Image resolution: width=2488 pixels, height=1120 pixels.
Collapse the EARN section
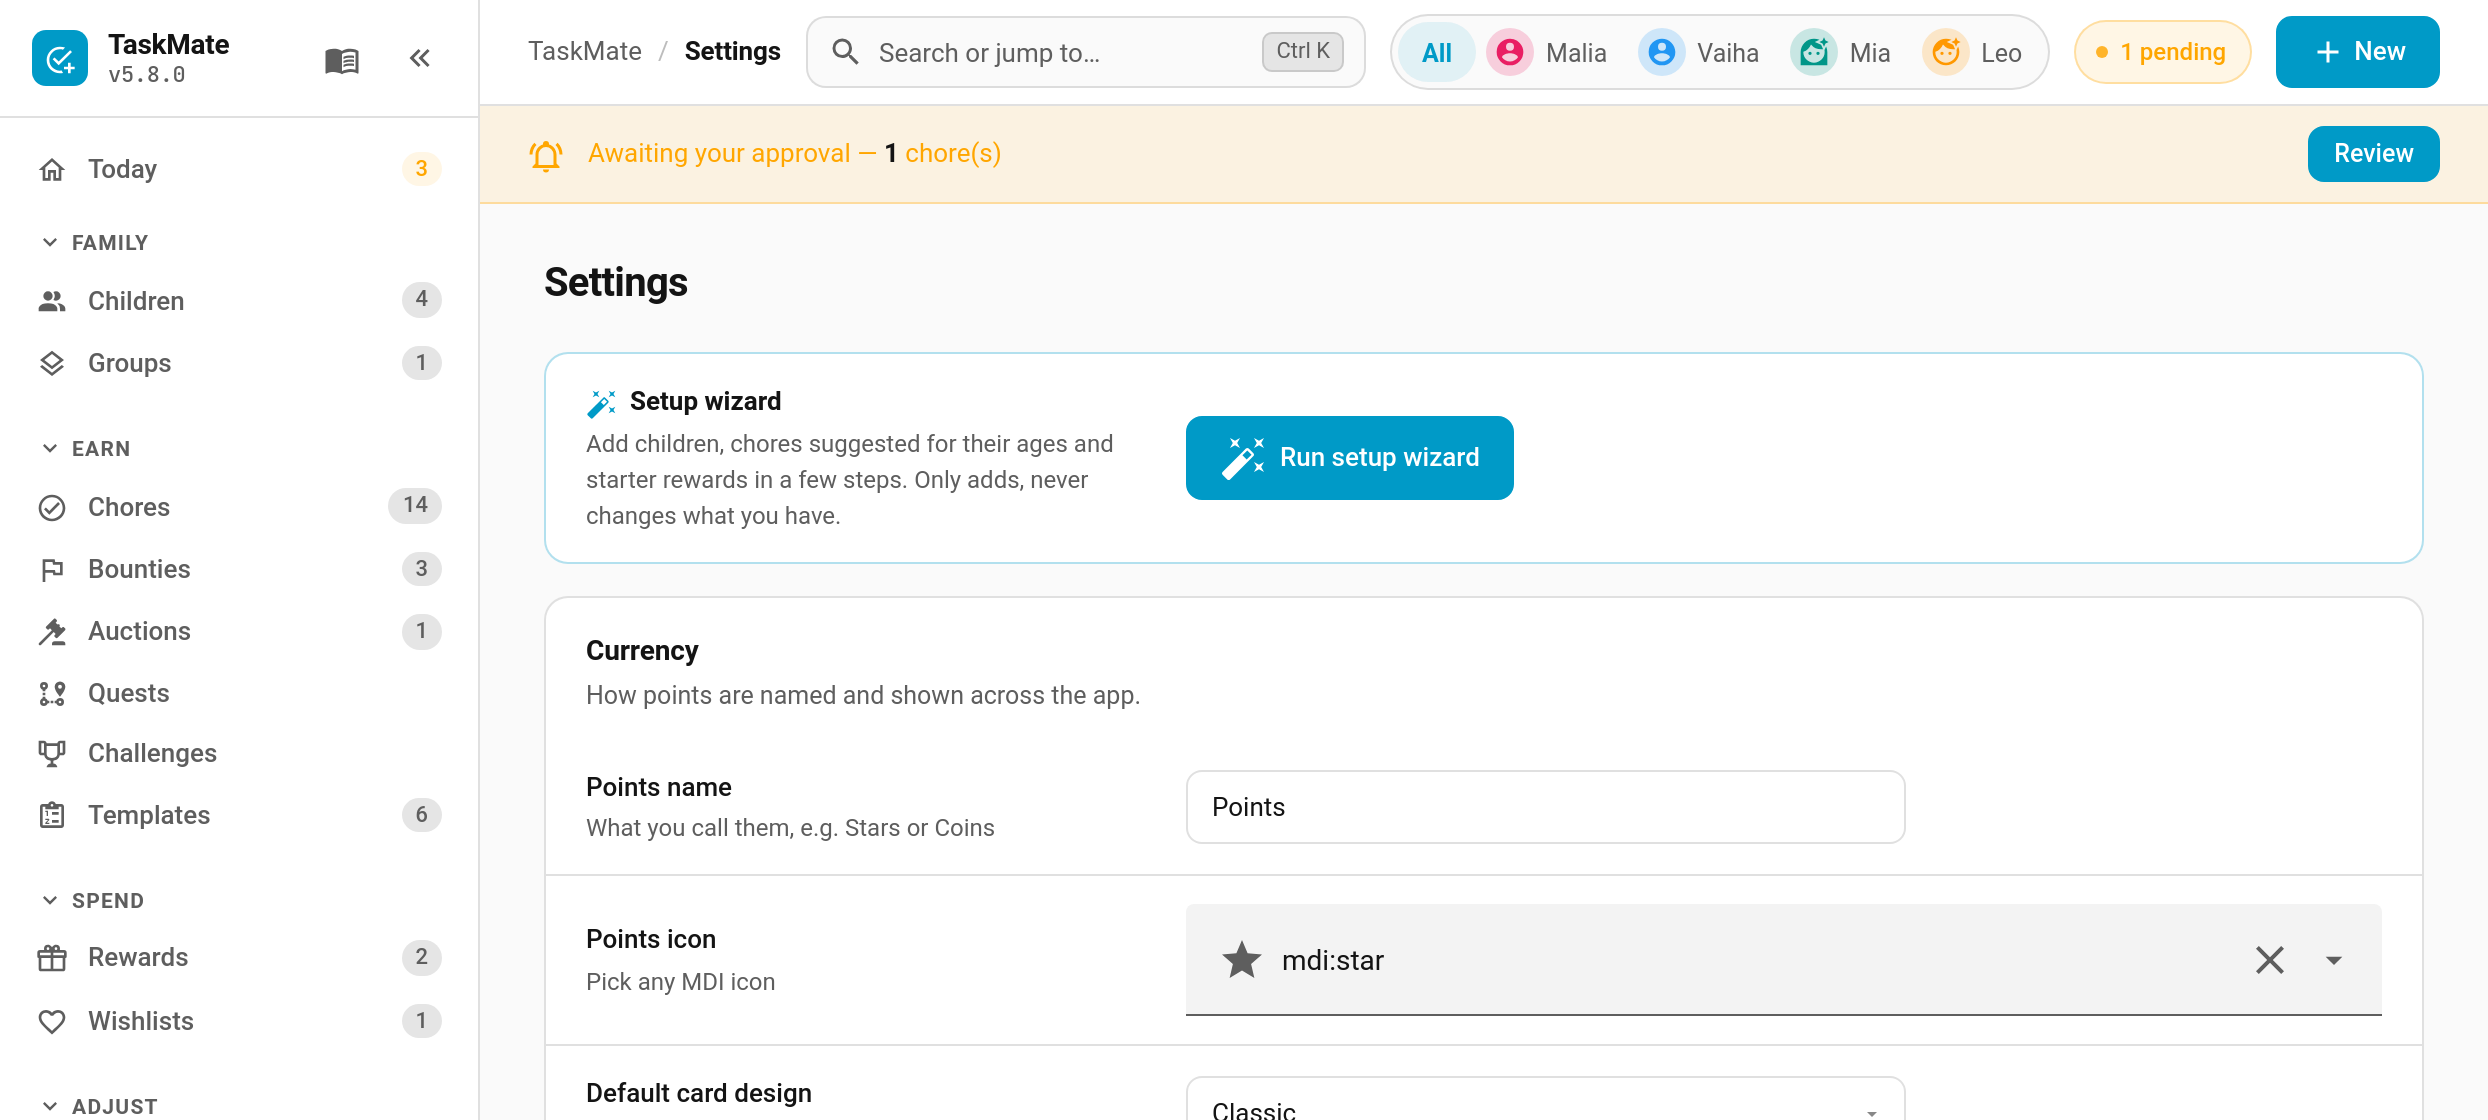(86, 449)
